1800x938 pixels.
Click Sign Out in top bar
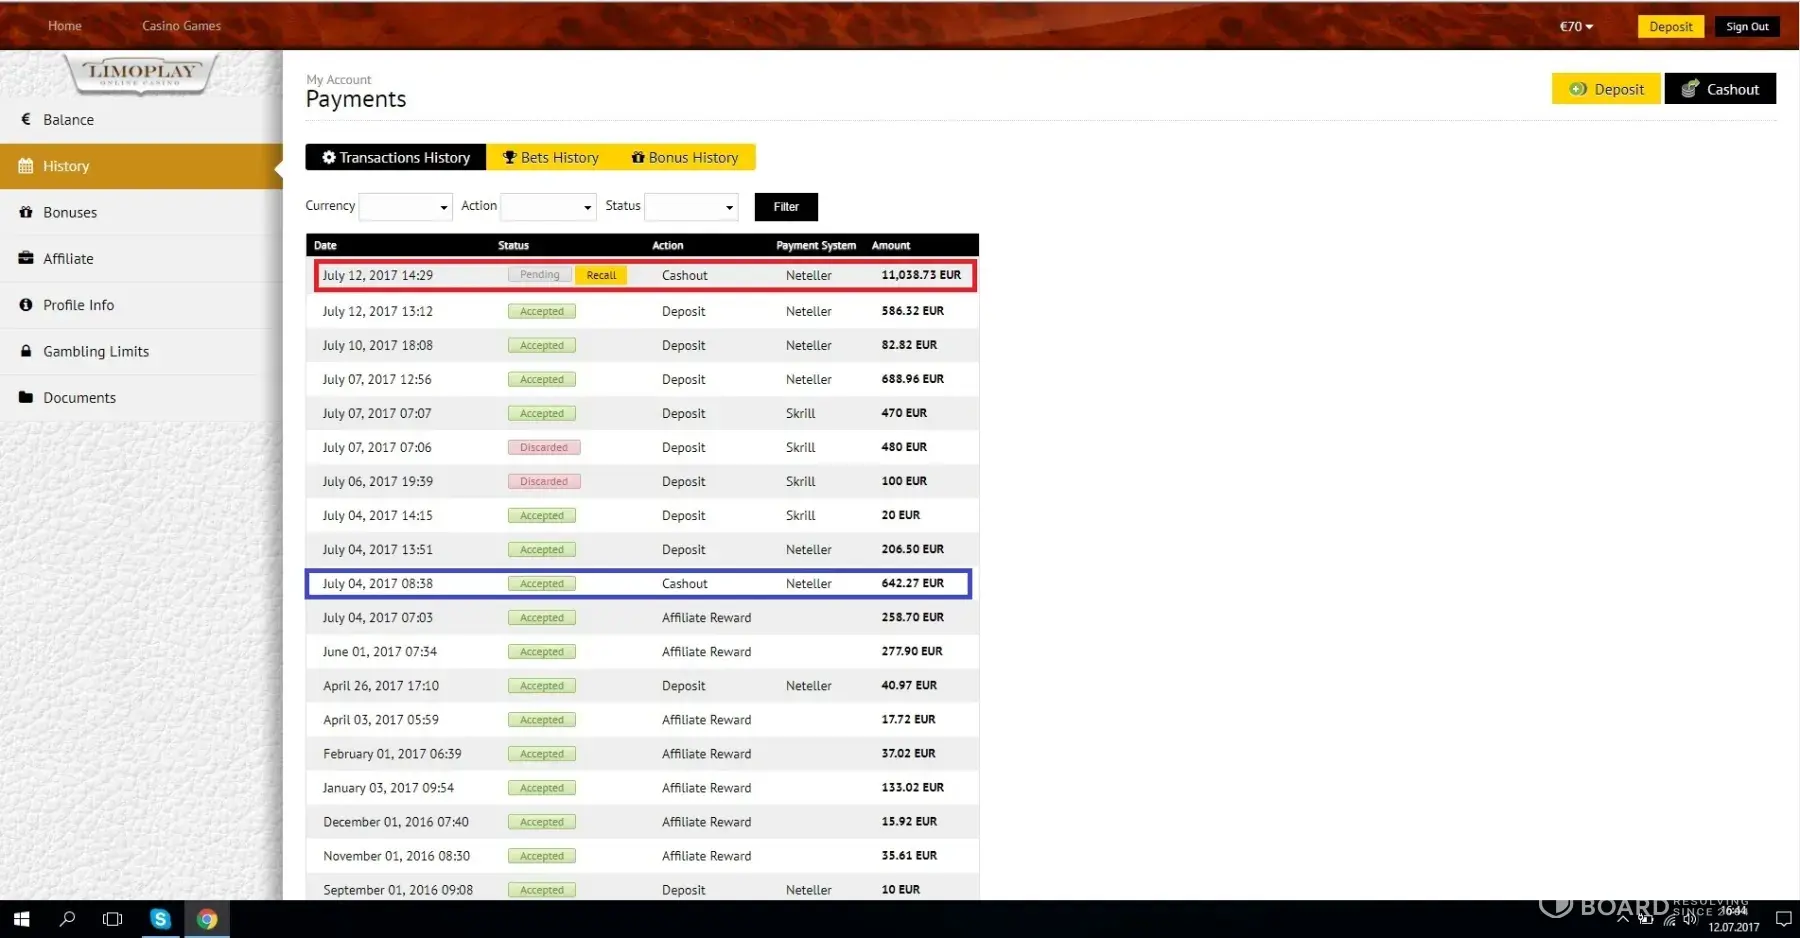point(1747,27)
